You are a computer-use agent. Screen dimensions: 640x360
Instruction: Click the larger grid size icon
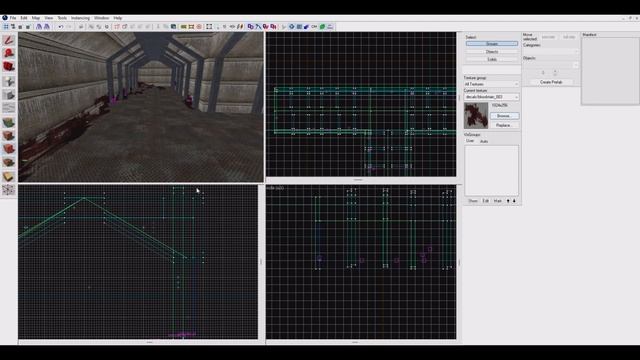[x=28, y=27]
